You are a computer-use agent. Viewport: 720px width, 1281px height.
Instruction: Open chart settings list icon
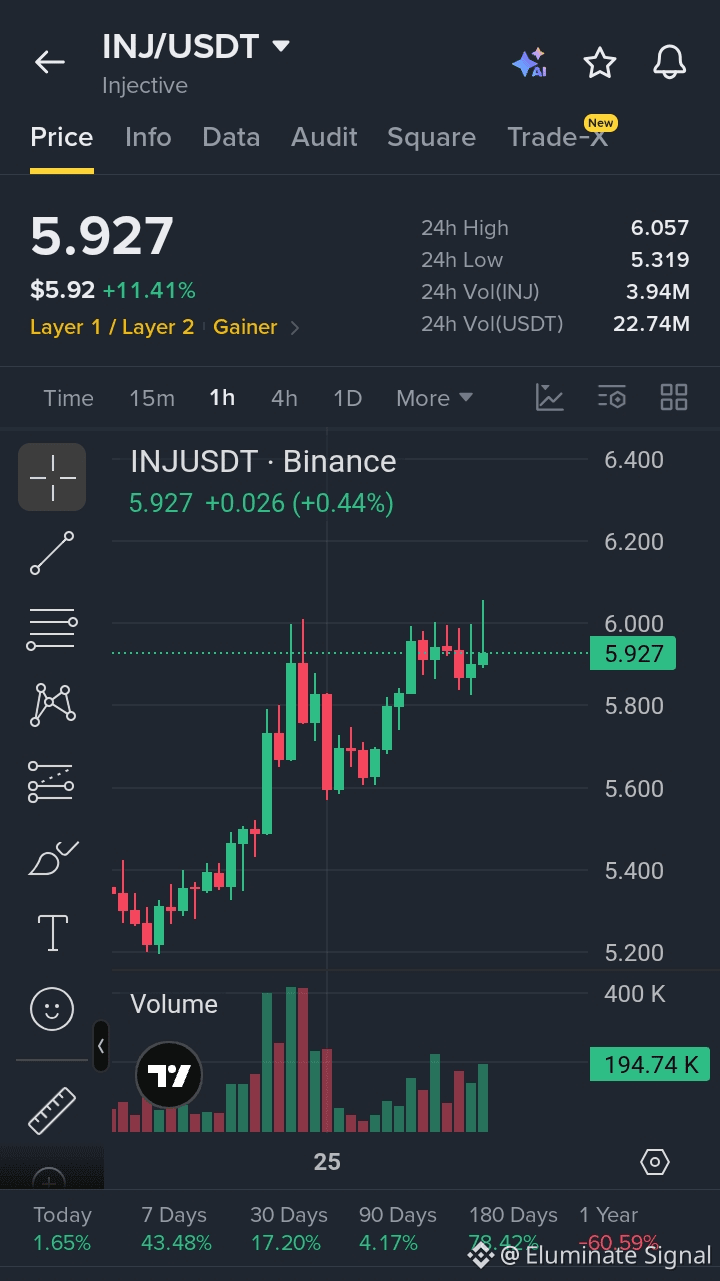pyautogui.click(x=612, y=397)
